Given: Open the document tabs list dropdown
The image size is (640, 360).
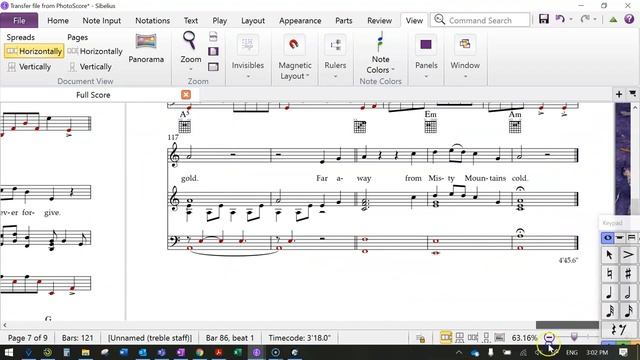Looking at the screenshot, I should (x=632, y=94).
